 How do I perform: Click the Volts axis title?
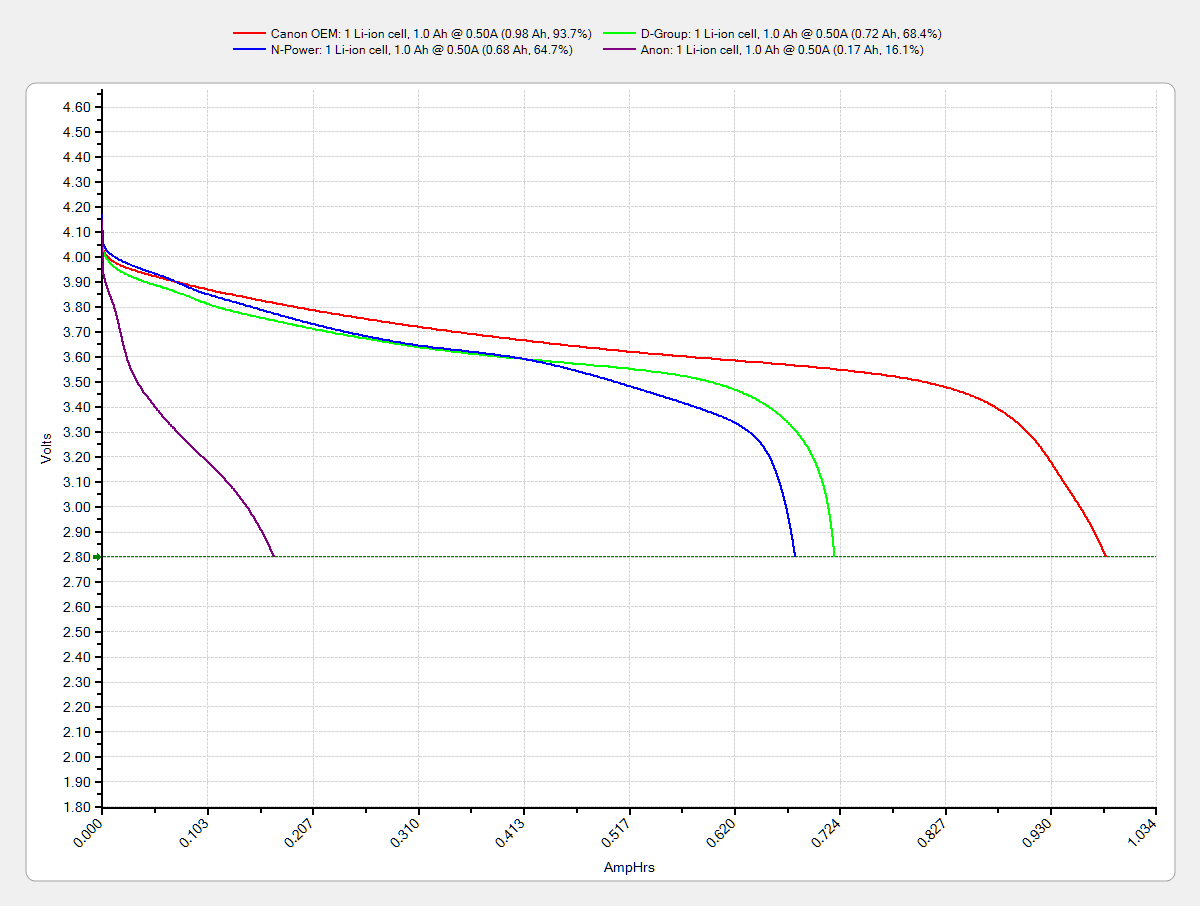(x=46, y=447)
